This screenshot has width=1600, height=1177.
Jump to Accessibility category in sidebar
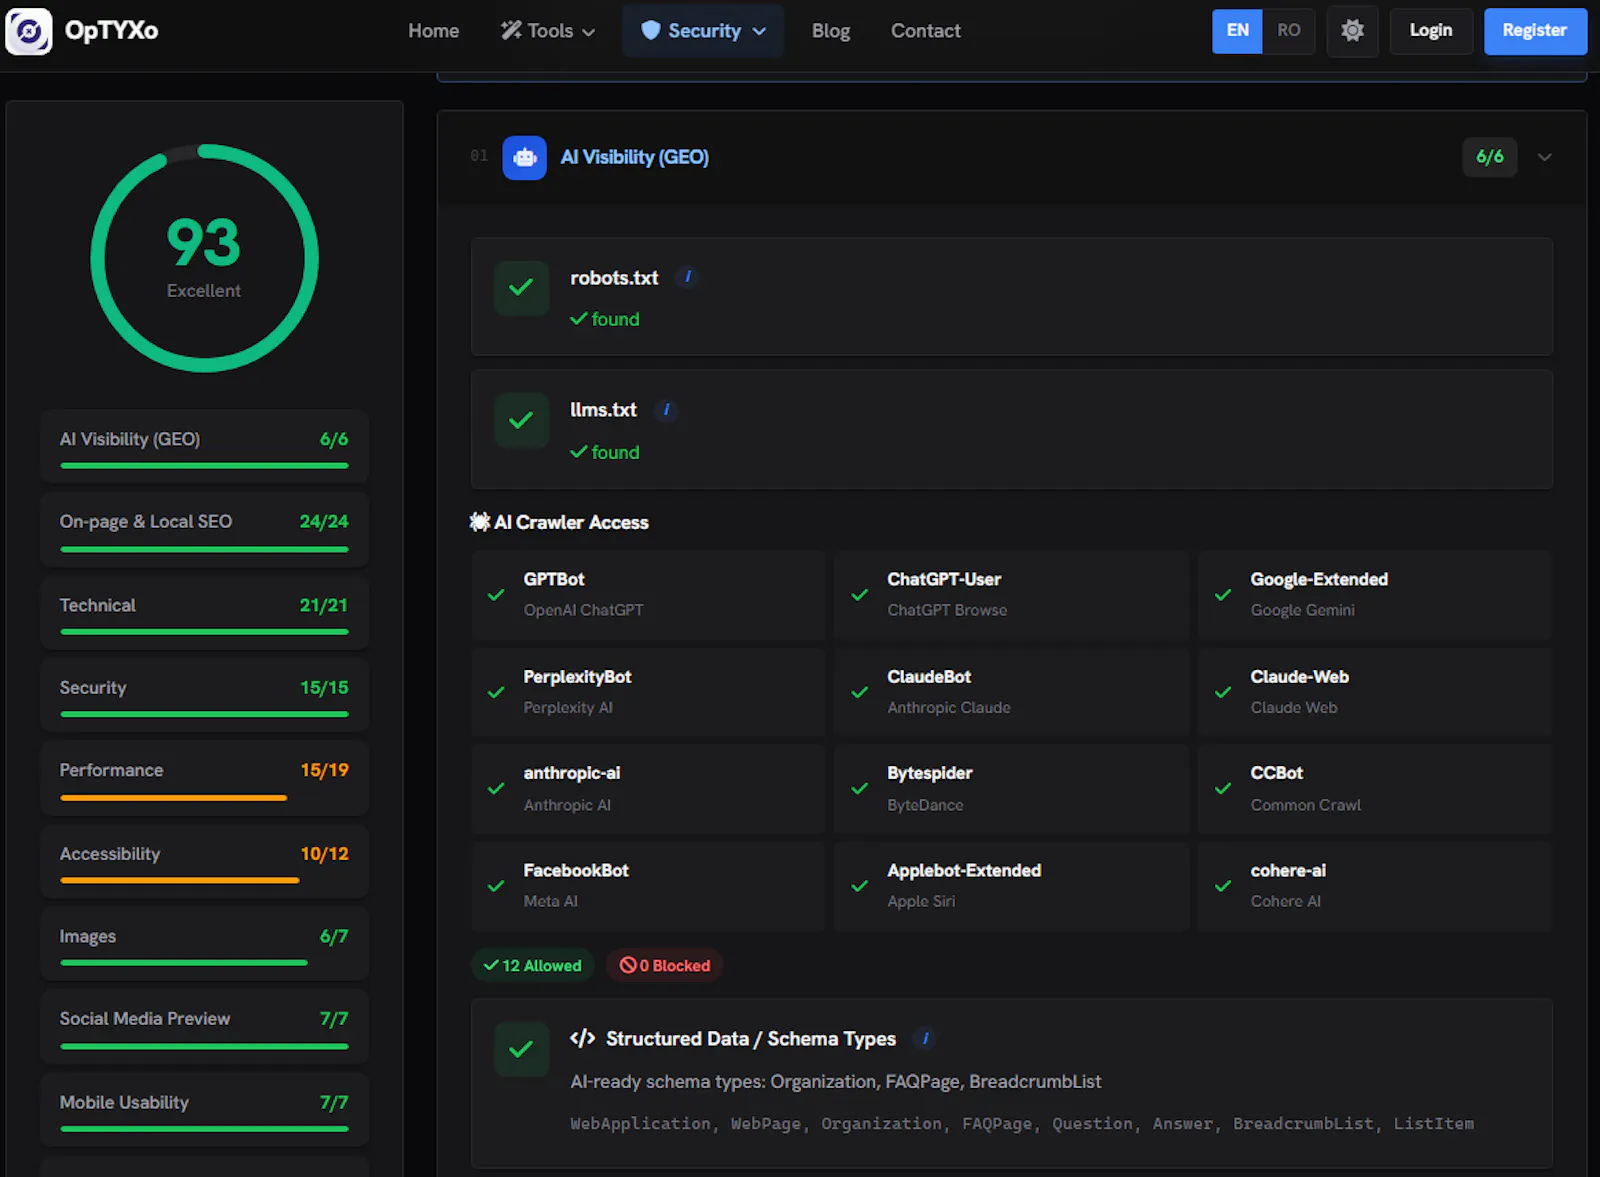[204, 862]
